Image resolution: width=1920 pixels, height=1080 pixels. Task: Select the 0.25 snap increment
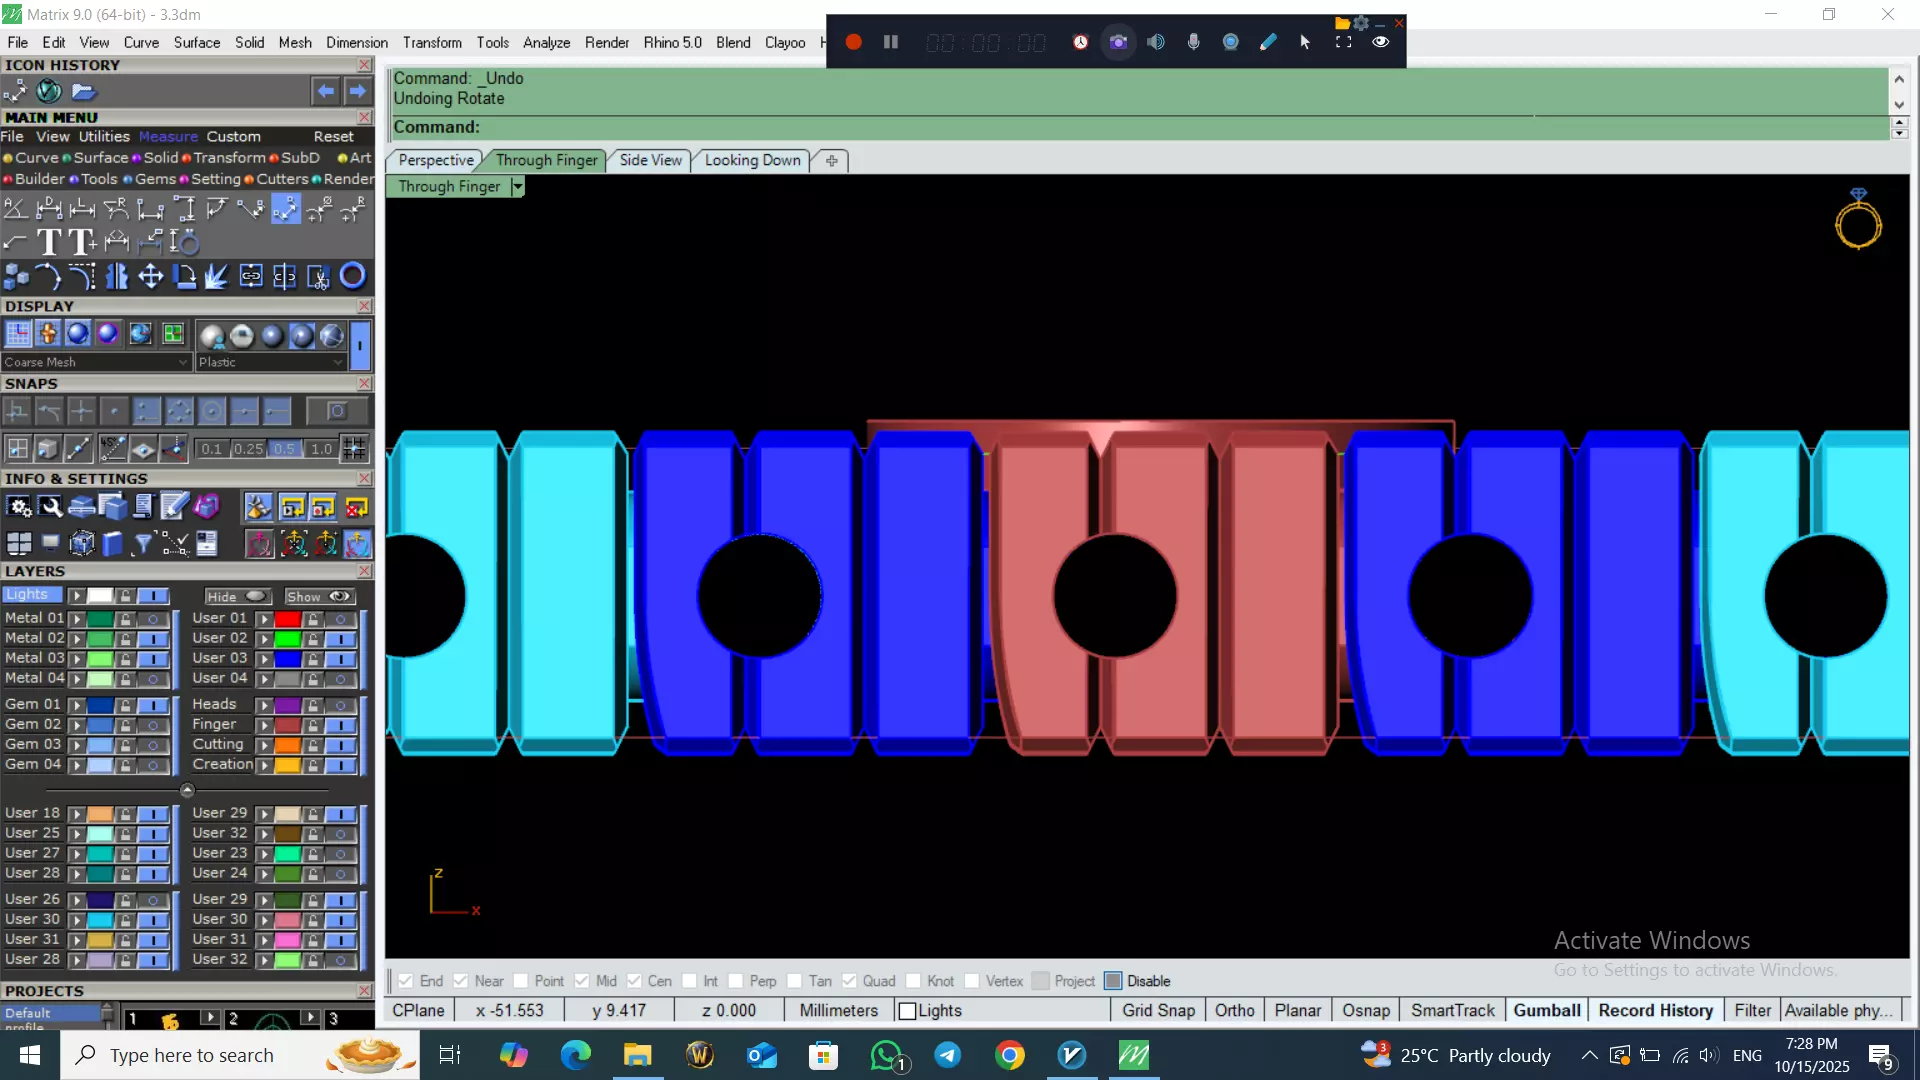tap(248, 449)
